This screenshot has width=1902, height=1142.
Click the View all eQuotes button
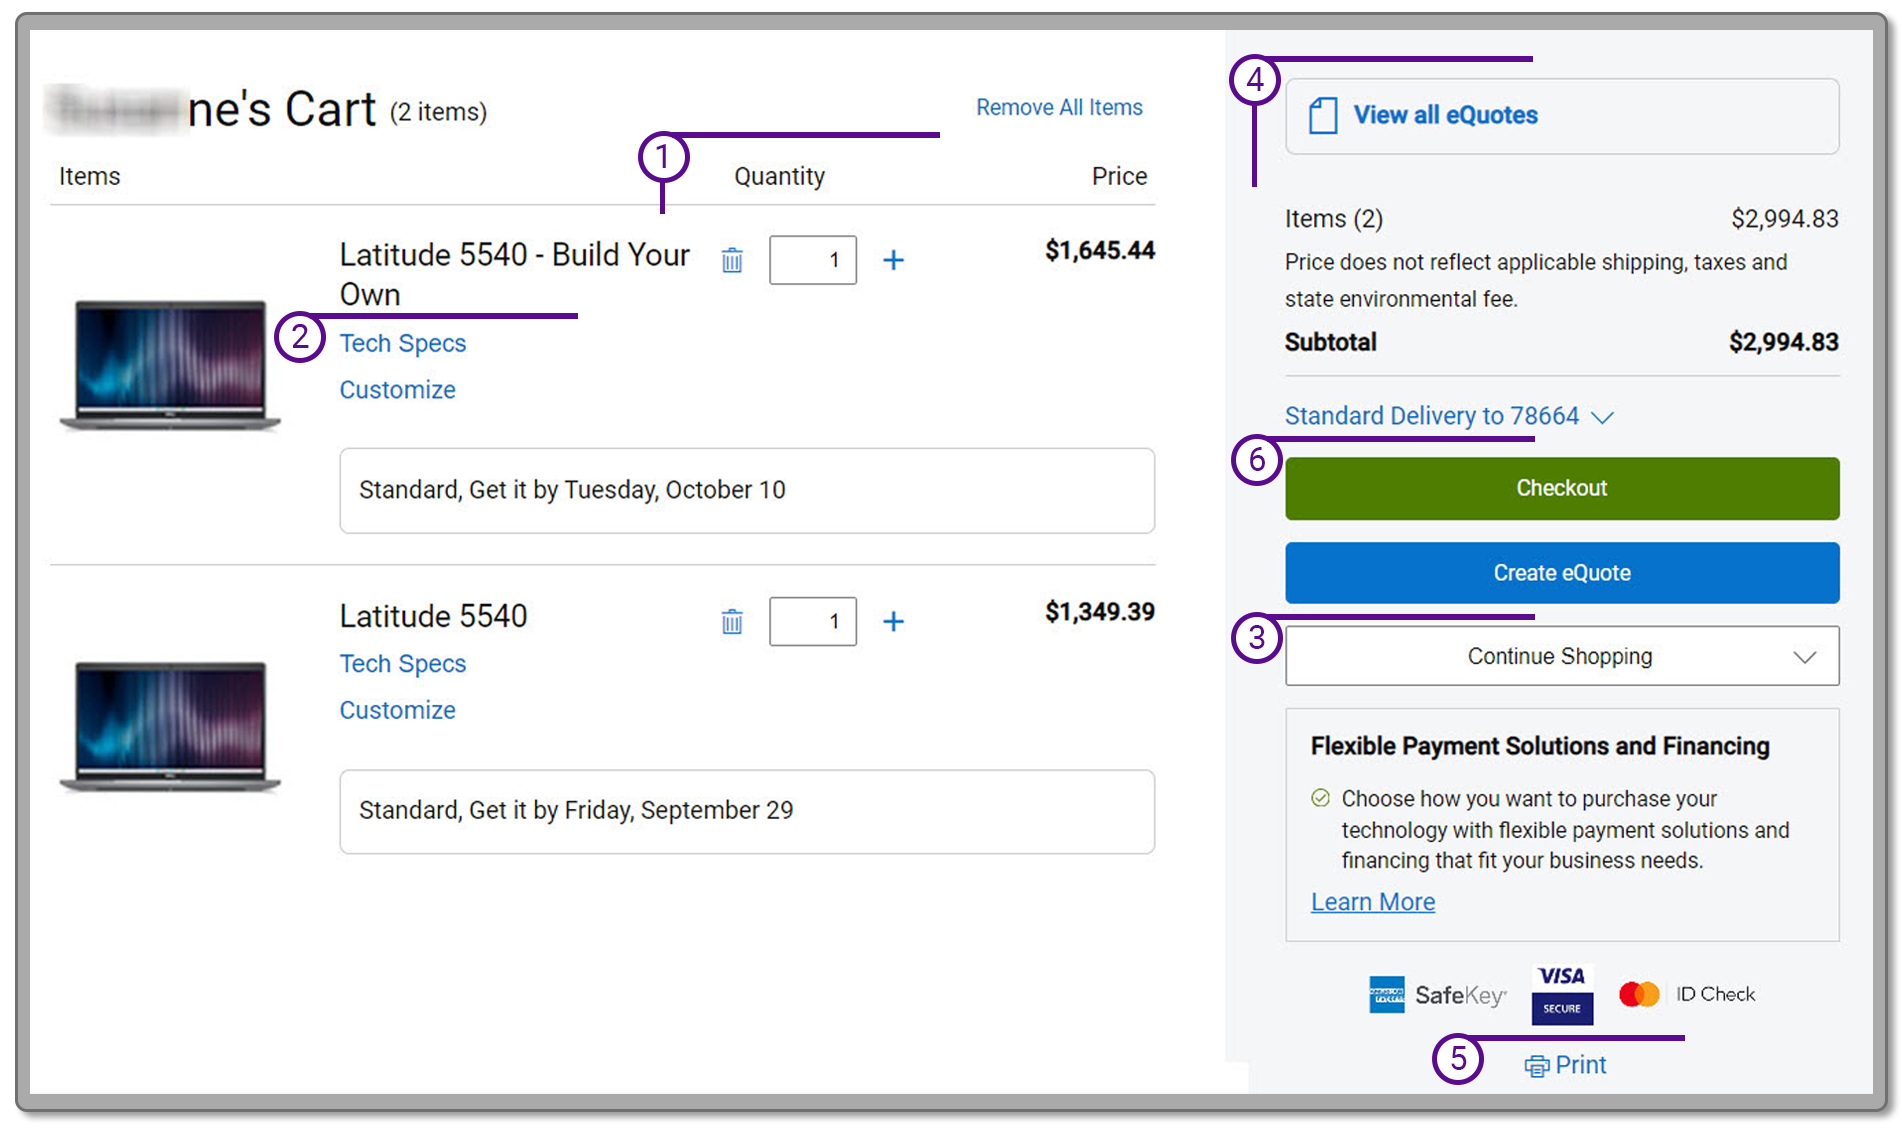pos(1562,116)
